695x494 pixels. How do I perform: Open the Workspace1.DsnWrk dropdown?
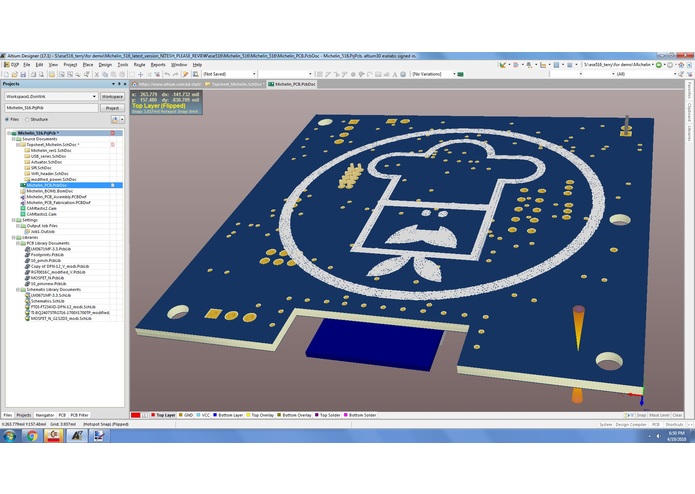[x=94, y=97]
